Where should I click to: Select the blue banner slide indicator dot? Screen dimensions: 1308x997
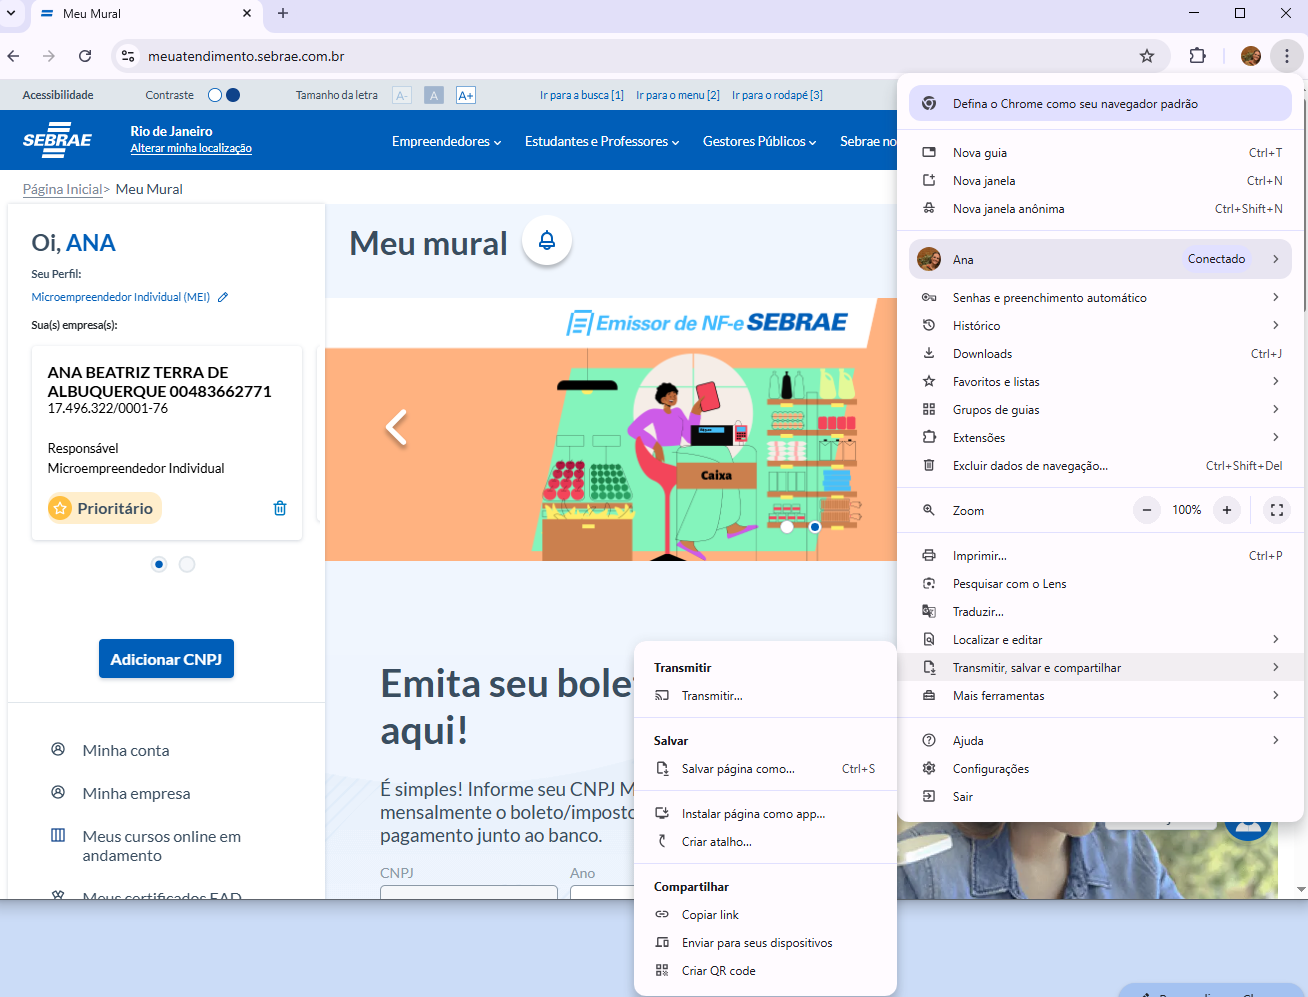coord(815,526)
